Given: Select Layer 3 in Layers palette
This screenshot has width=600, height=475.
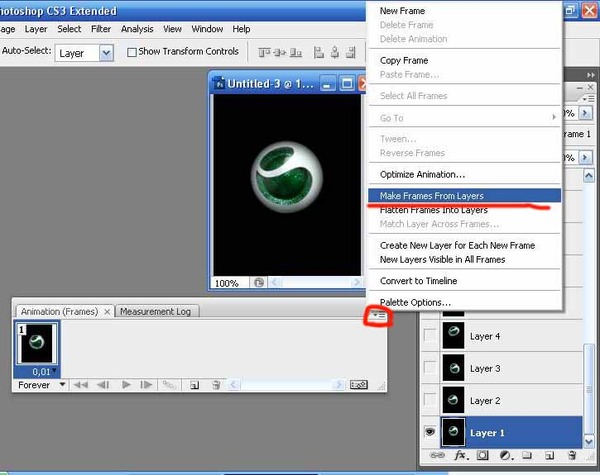Looking at the screenshot, I should click(x=511, y=368).
